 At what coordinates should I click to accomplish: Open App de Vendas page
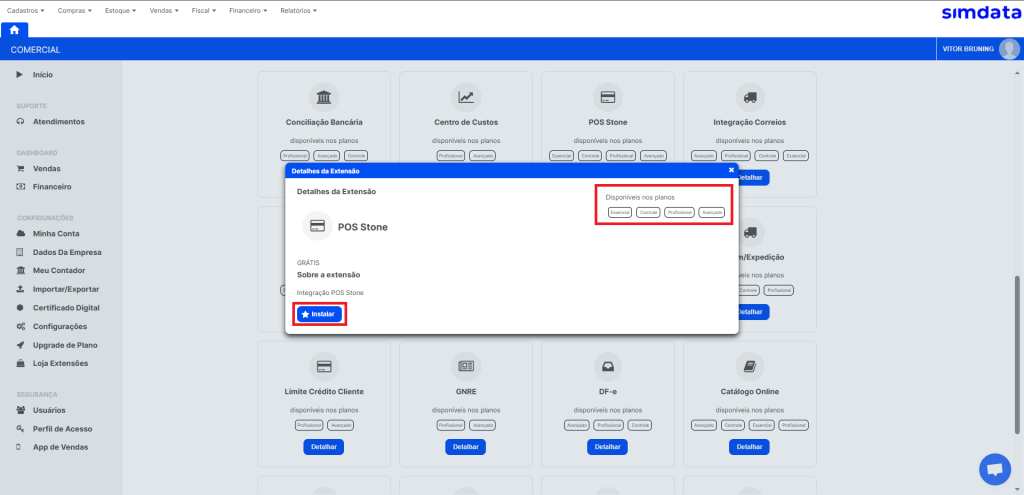[61, 447]
